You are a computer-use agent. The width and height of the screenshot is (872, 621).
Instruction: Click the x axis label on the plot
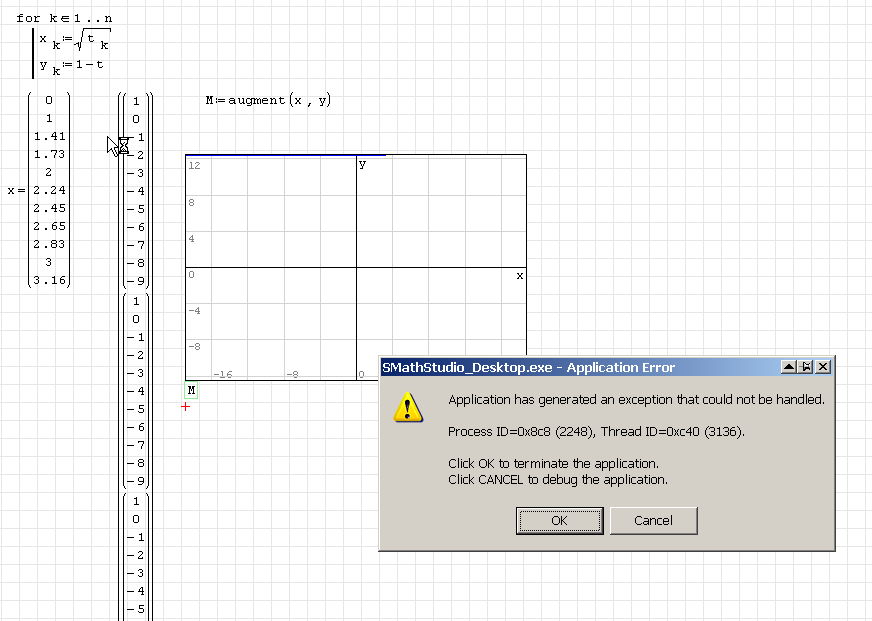(x=519, y=275)
